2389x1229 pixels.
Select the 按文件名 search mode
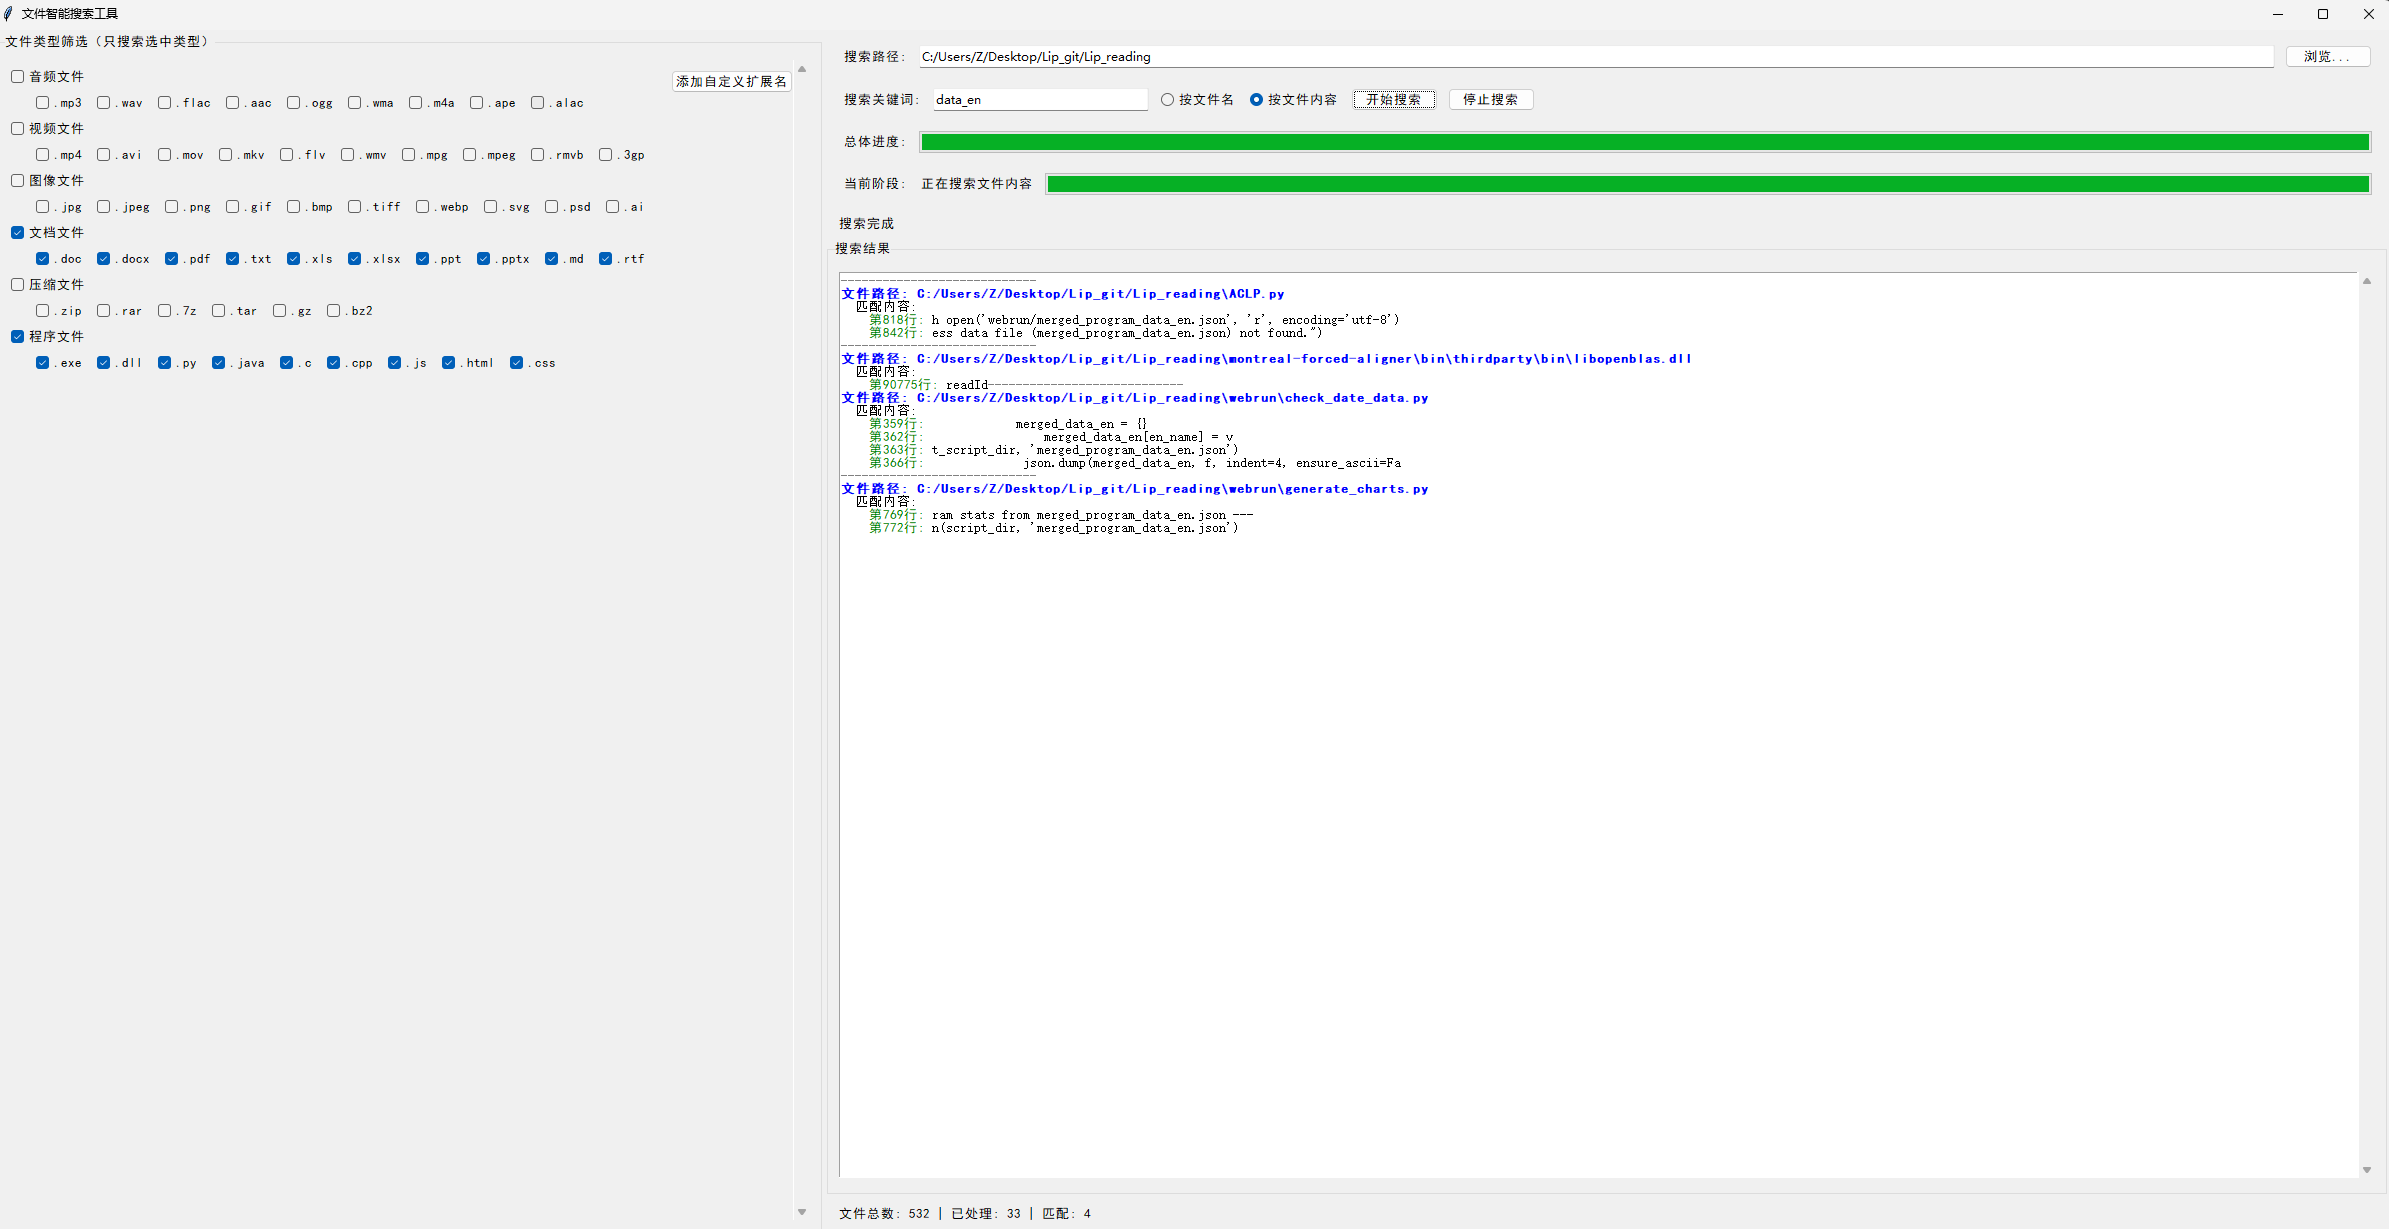1167,99
